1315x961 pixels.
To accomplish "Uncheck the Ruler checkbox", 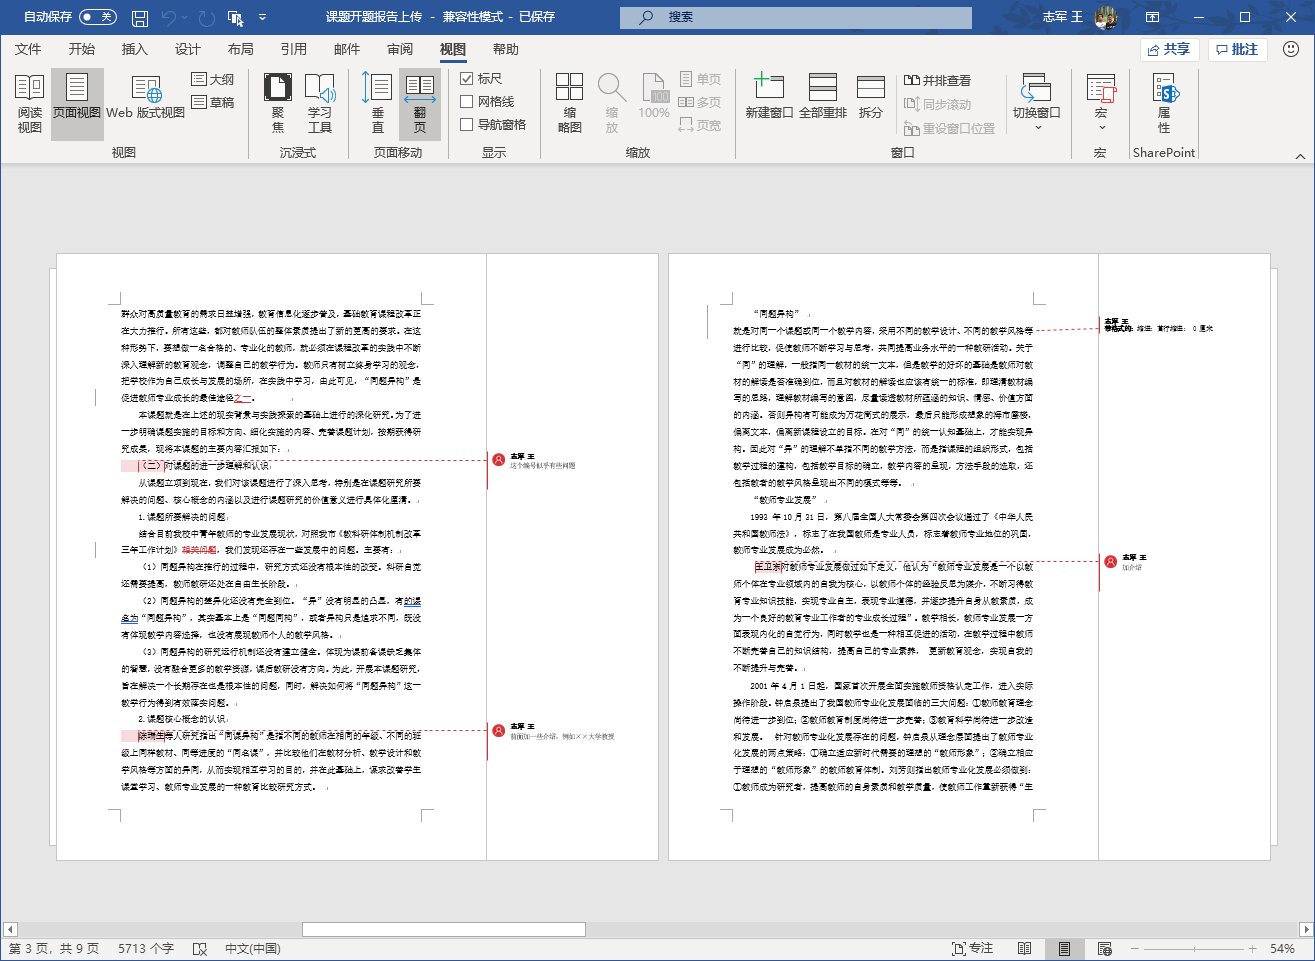I will coord(467,78).
